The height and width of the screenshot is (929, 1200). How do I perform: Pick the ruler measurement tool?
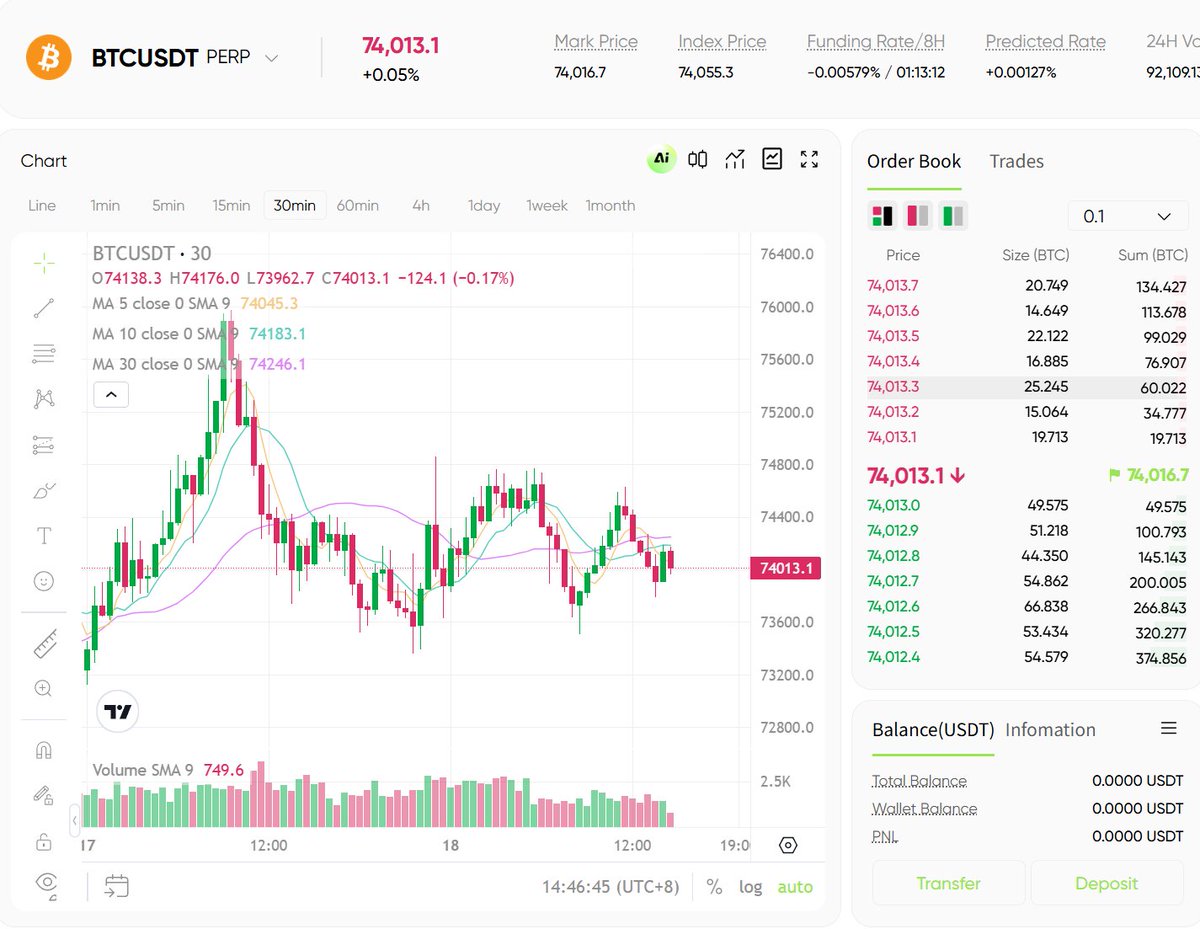(42, 643)
